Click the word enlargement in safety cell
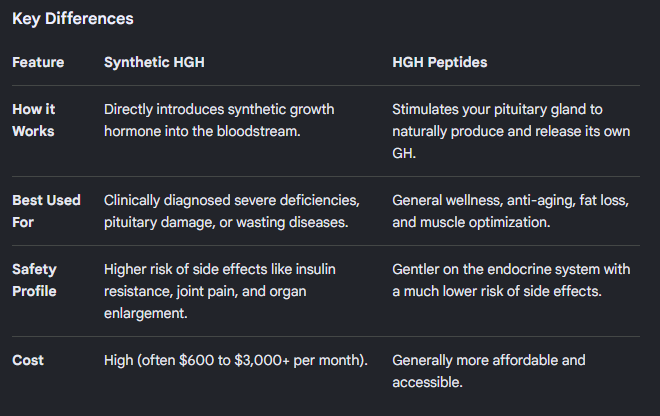 (x=145, y=313)
